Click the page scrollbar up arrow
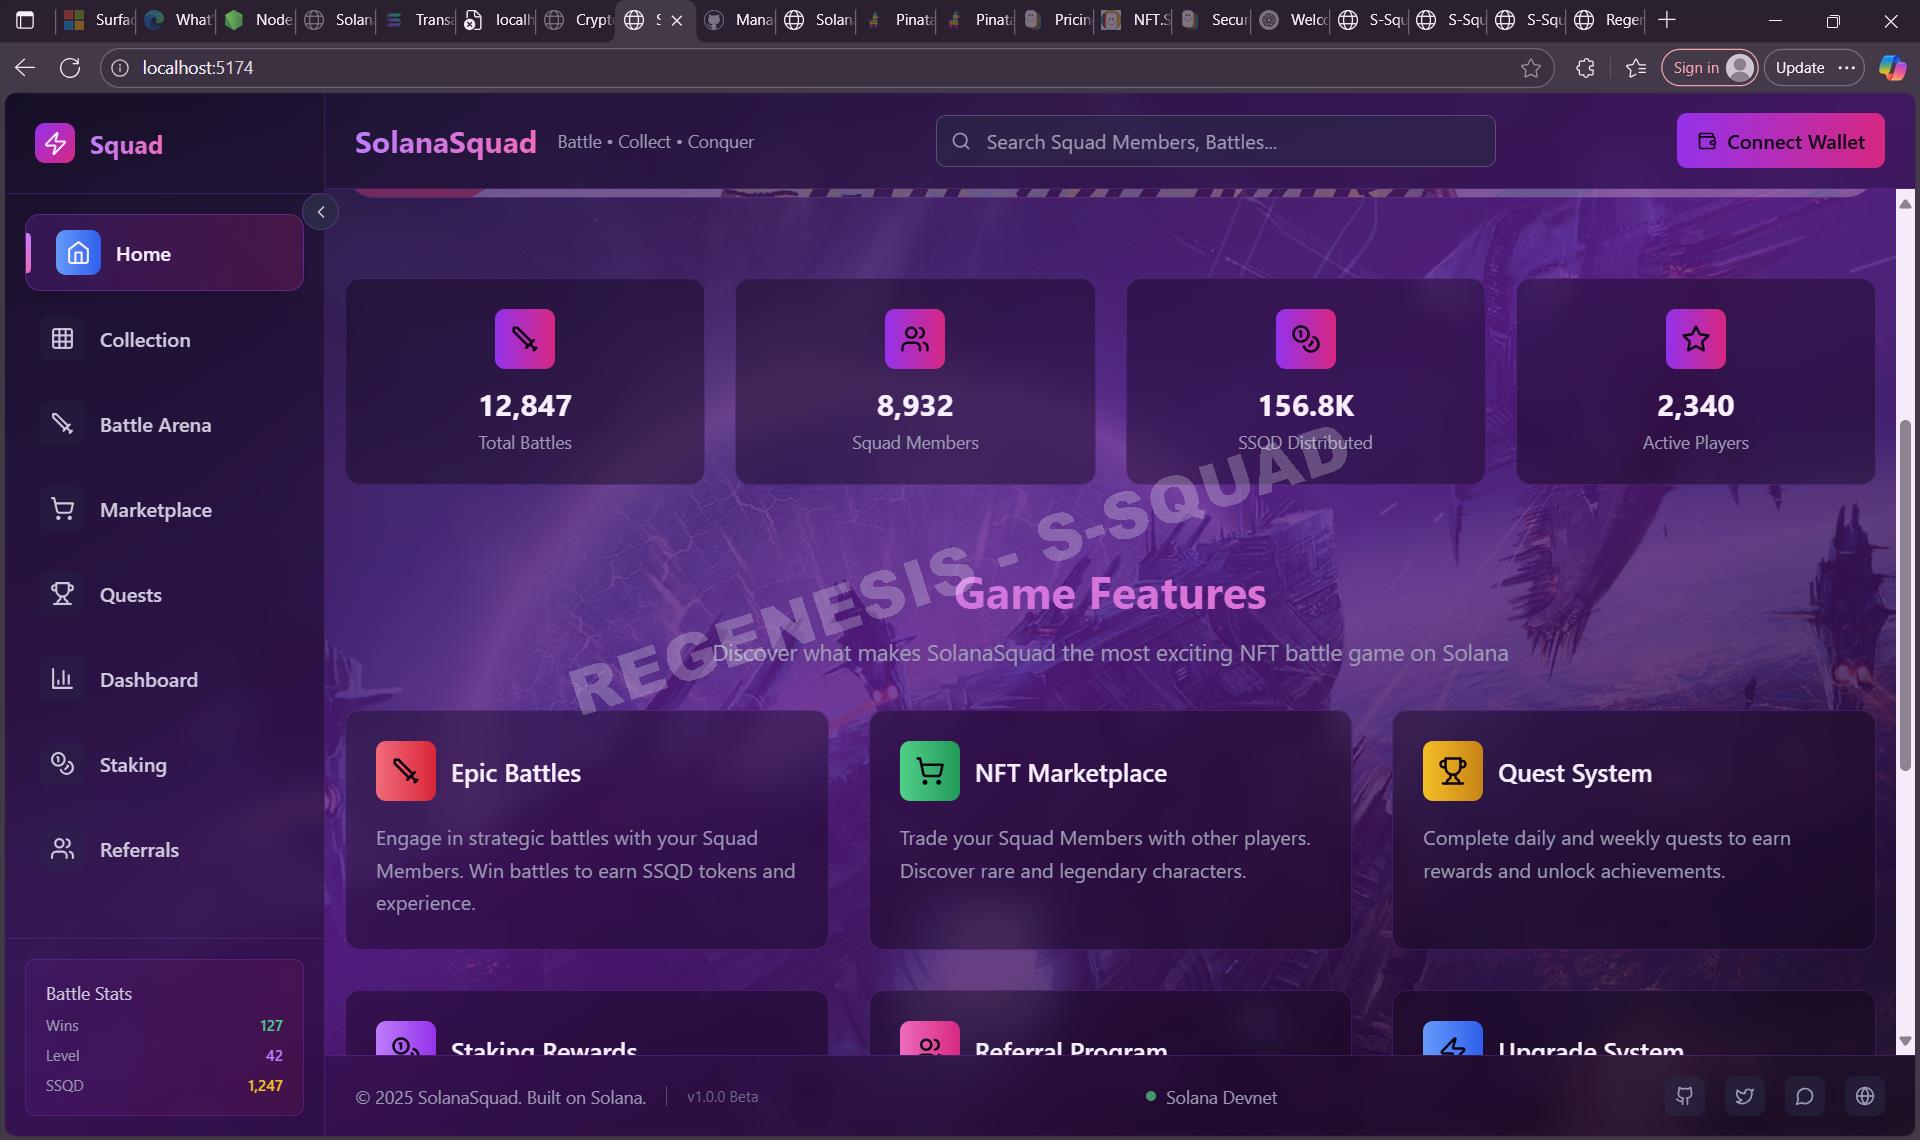This screenshot has width=1920, height=1140. pyautogui.click(x=1905, y=204)
